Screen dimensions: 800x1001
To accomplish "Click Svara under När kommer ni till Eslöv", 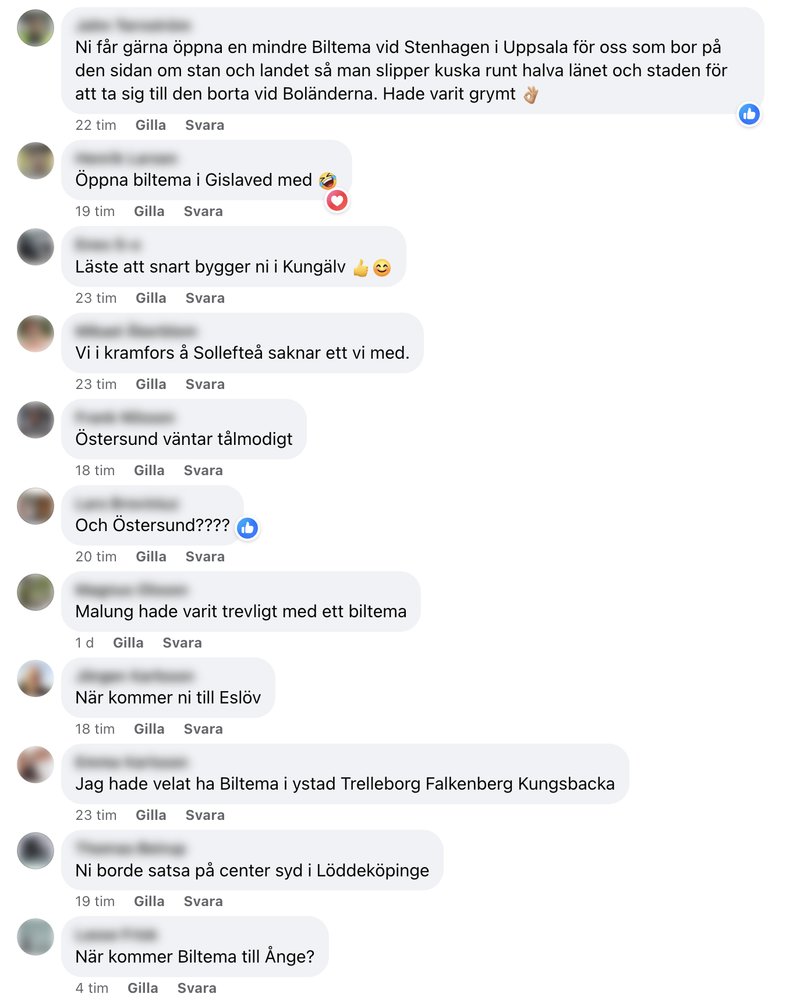I will click(203, 729).
